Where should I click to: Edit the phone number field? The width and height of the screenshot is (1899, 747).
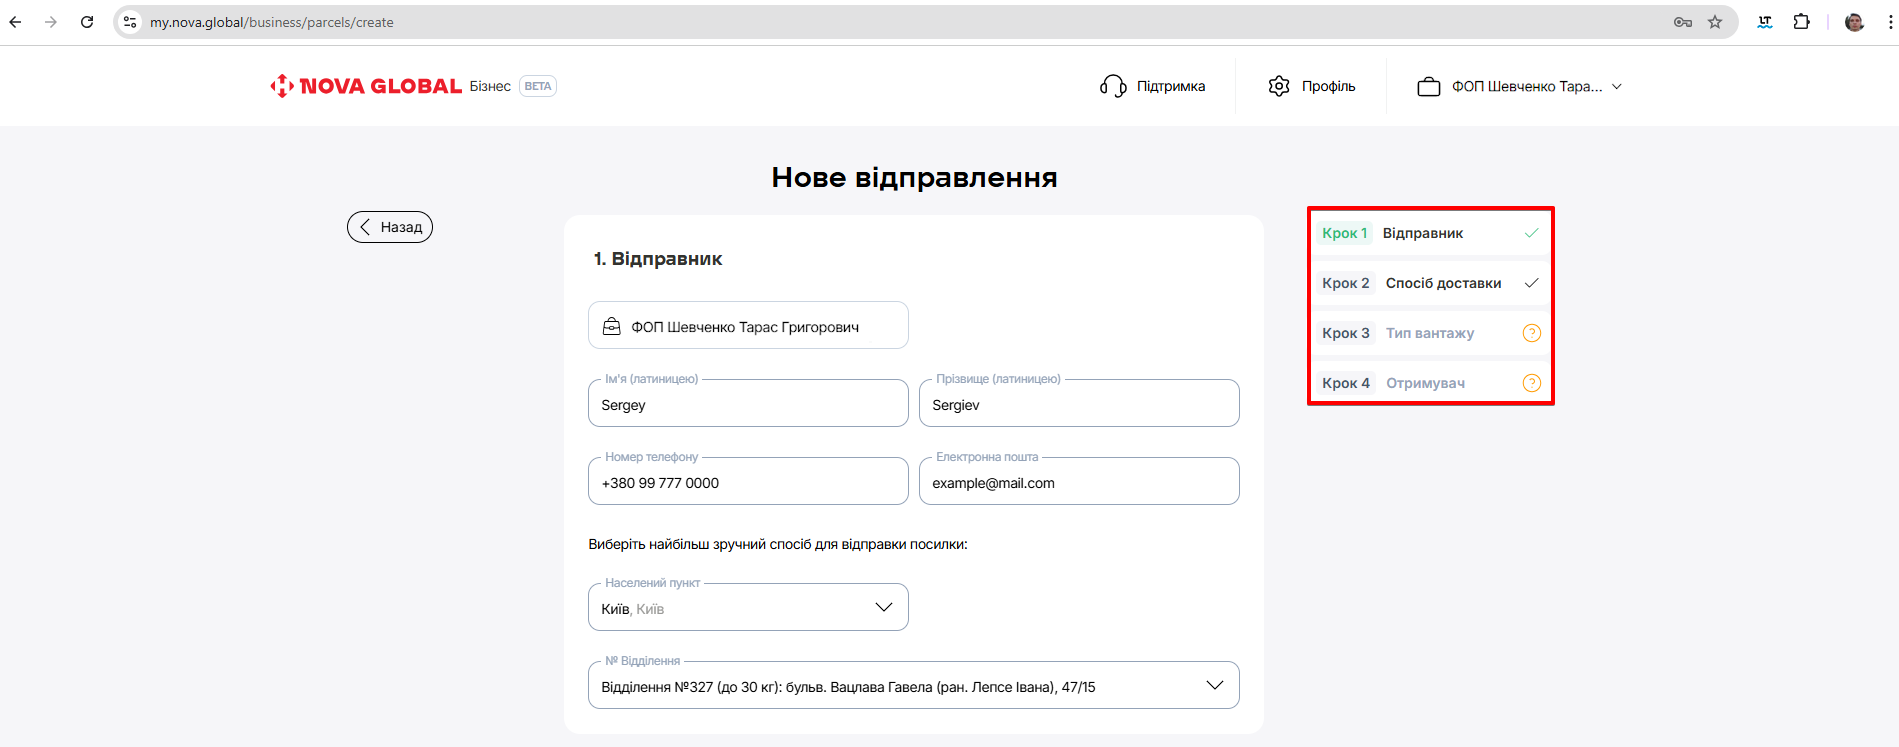click(748, 483)
